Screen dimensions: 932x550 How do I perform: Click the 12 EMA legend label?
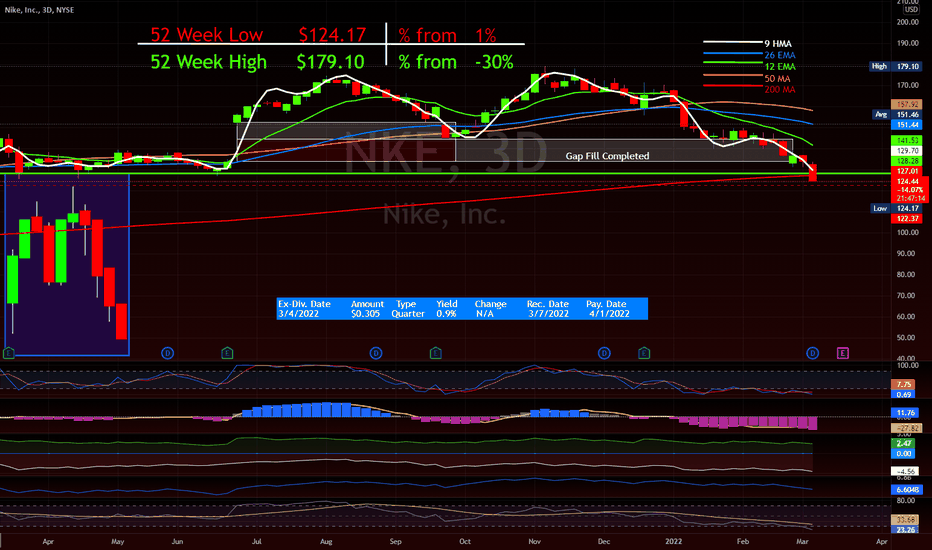coord(780,67)
